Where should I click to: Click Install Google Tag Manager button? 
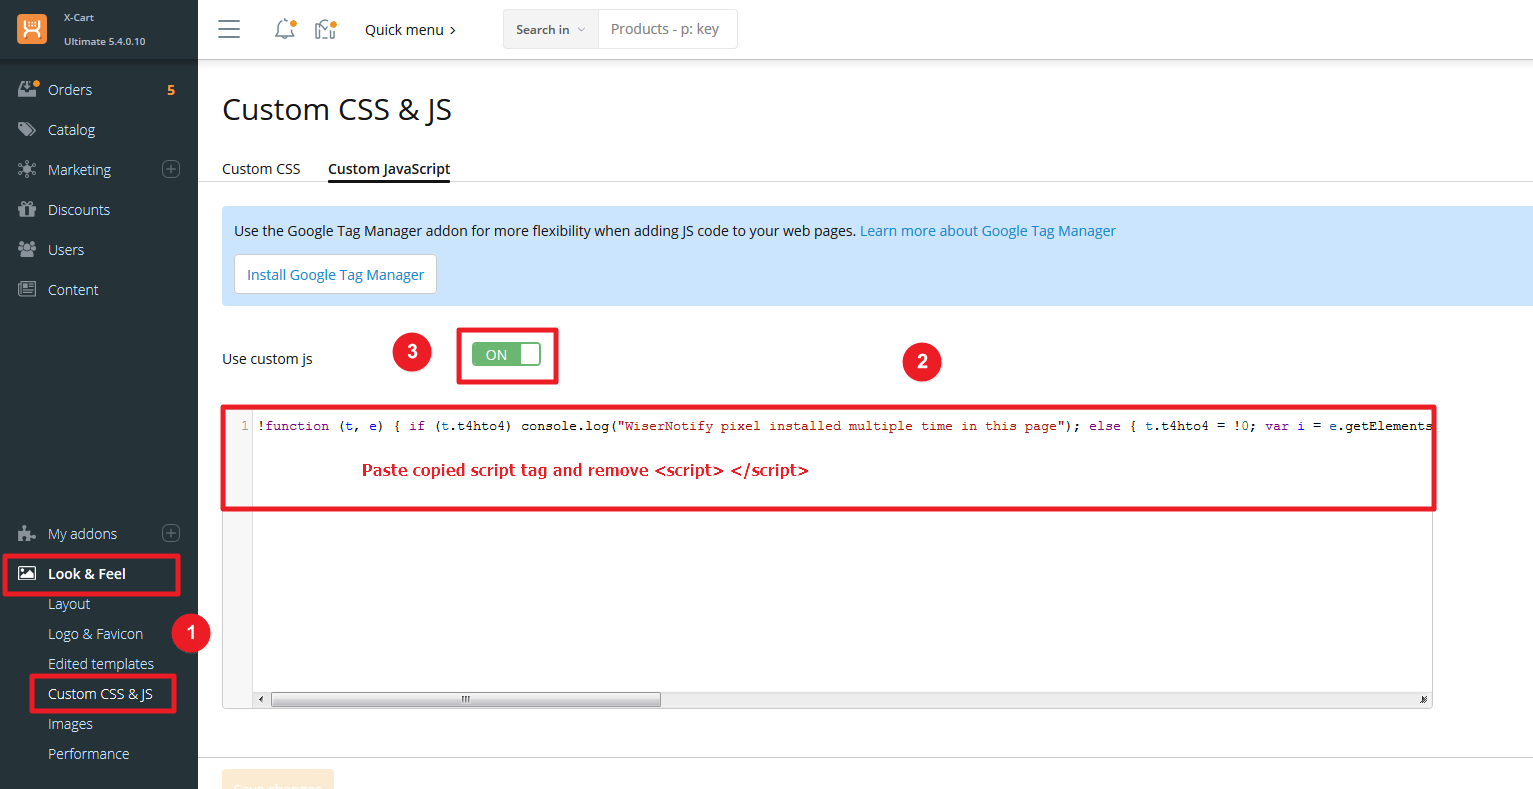(x=335, y=274)
